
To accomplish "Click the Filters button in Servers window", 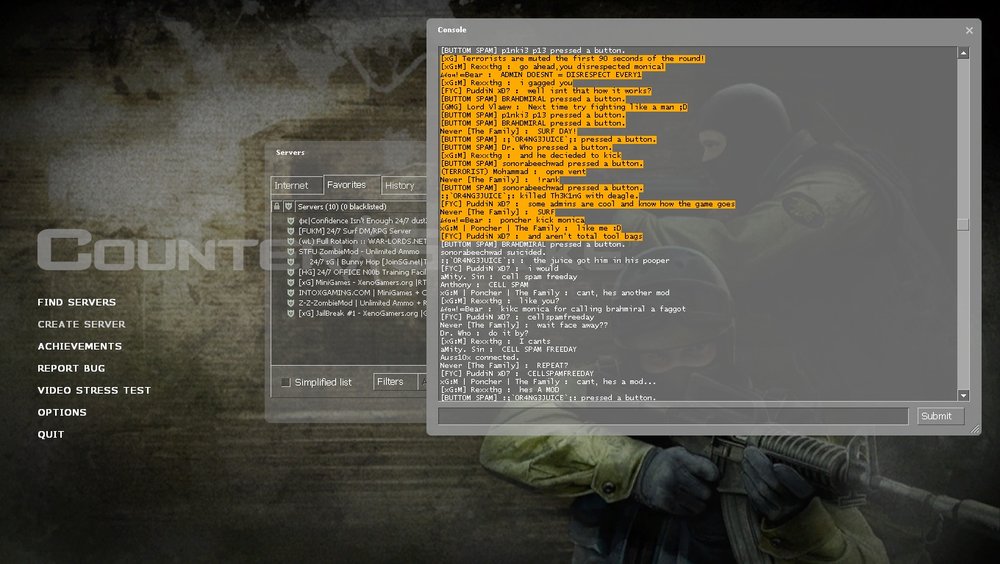I will [394, 382].
